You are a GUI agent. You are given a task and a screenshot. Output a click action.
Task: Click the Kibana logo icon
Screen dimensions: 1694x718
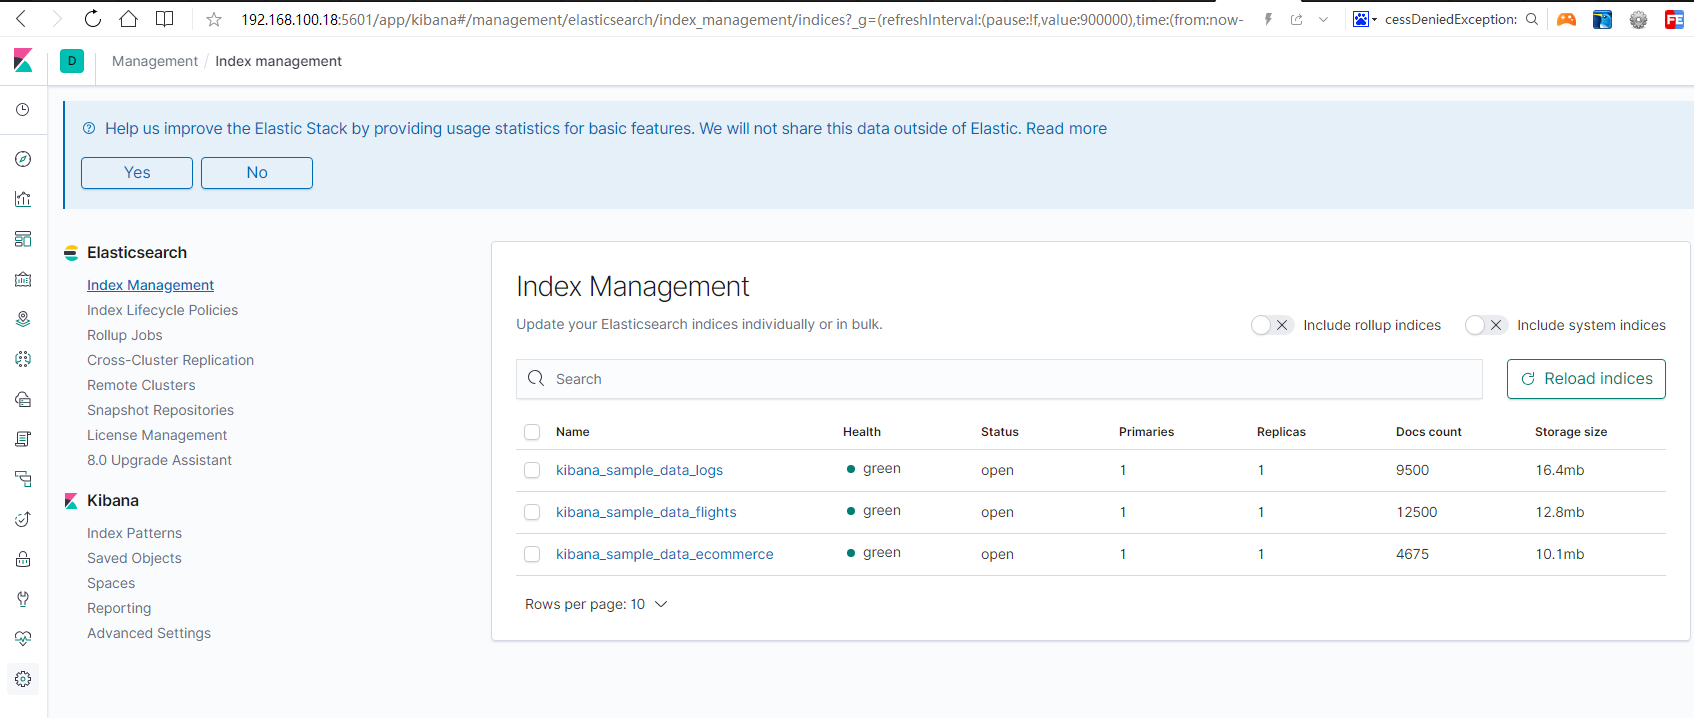tap(23, 61)
